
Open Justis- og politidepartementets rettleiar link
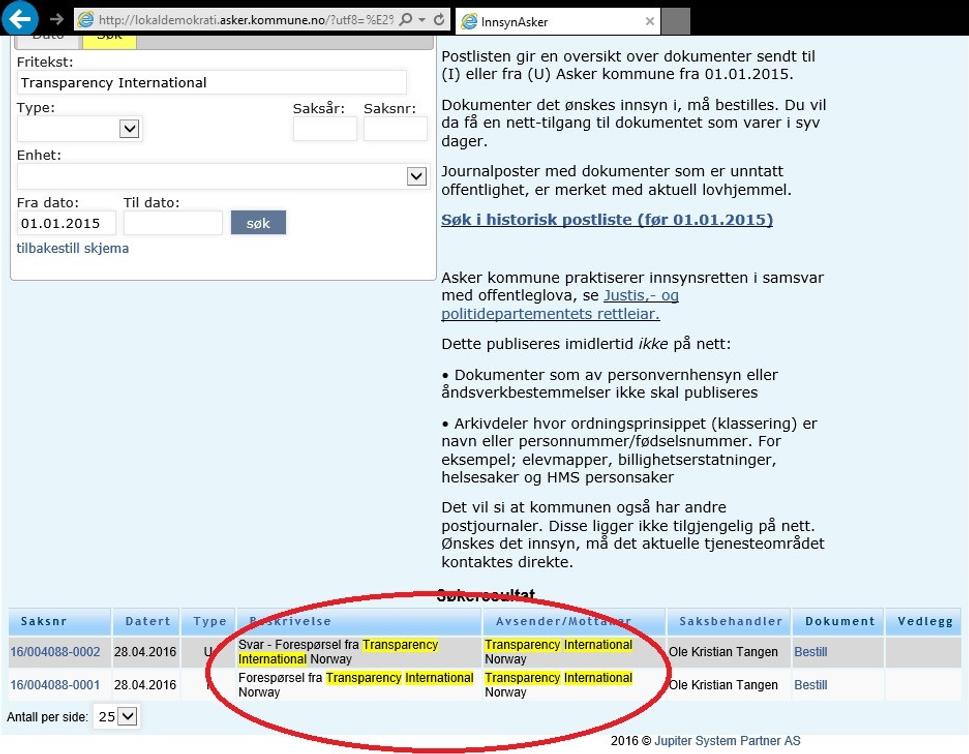click(560, 305)
